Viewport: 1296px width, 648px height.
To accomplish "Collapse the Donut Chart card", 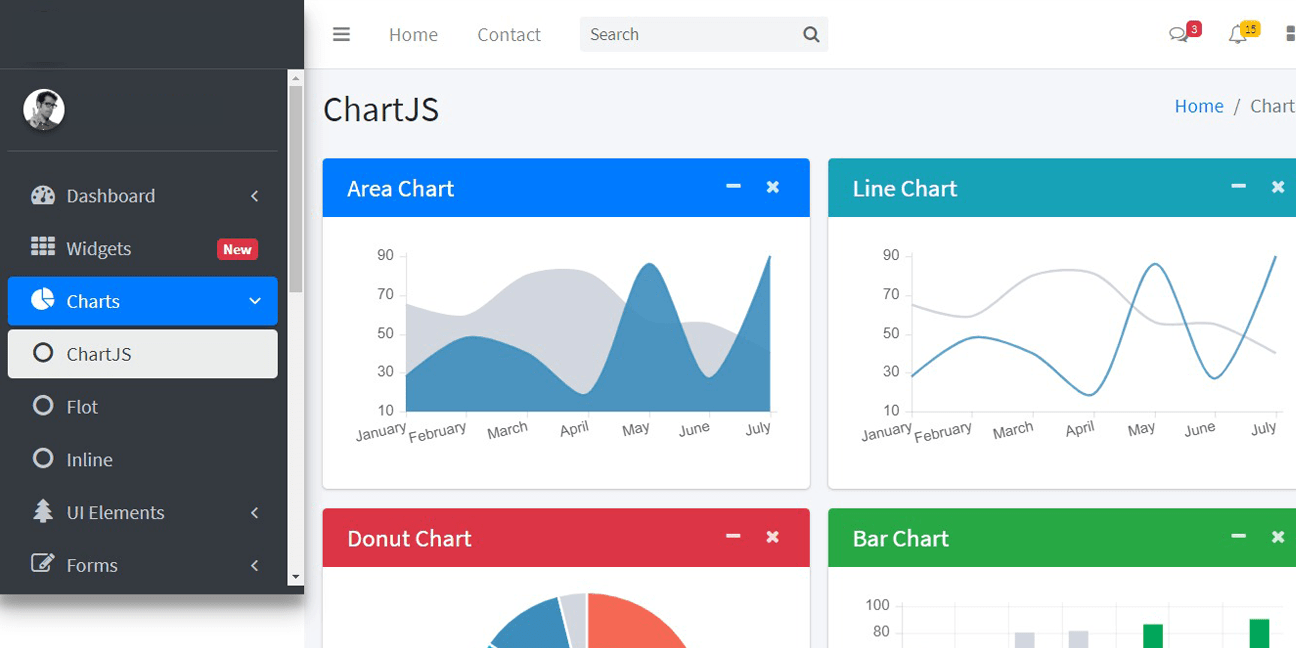I will point(734,536).
